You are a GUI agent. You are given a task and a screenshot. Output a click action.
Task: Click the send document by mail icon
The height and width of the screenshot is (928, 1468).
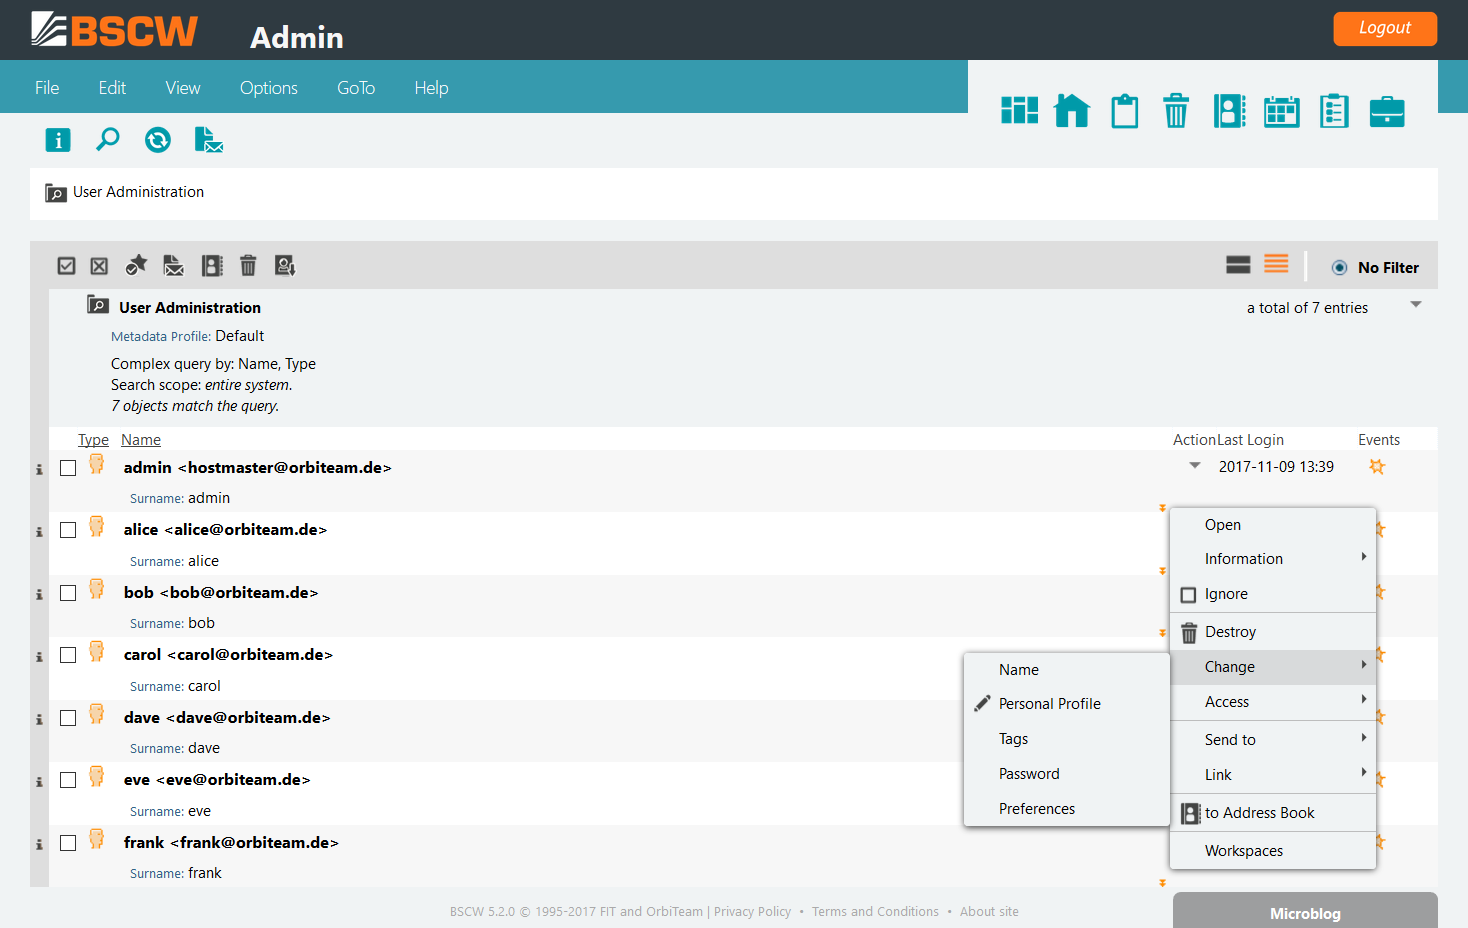click(208, 140)
